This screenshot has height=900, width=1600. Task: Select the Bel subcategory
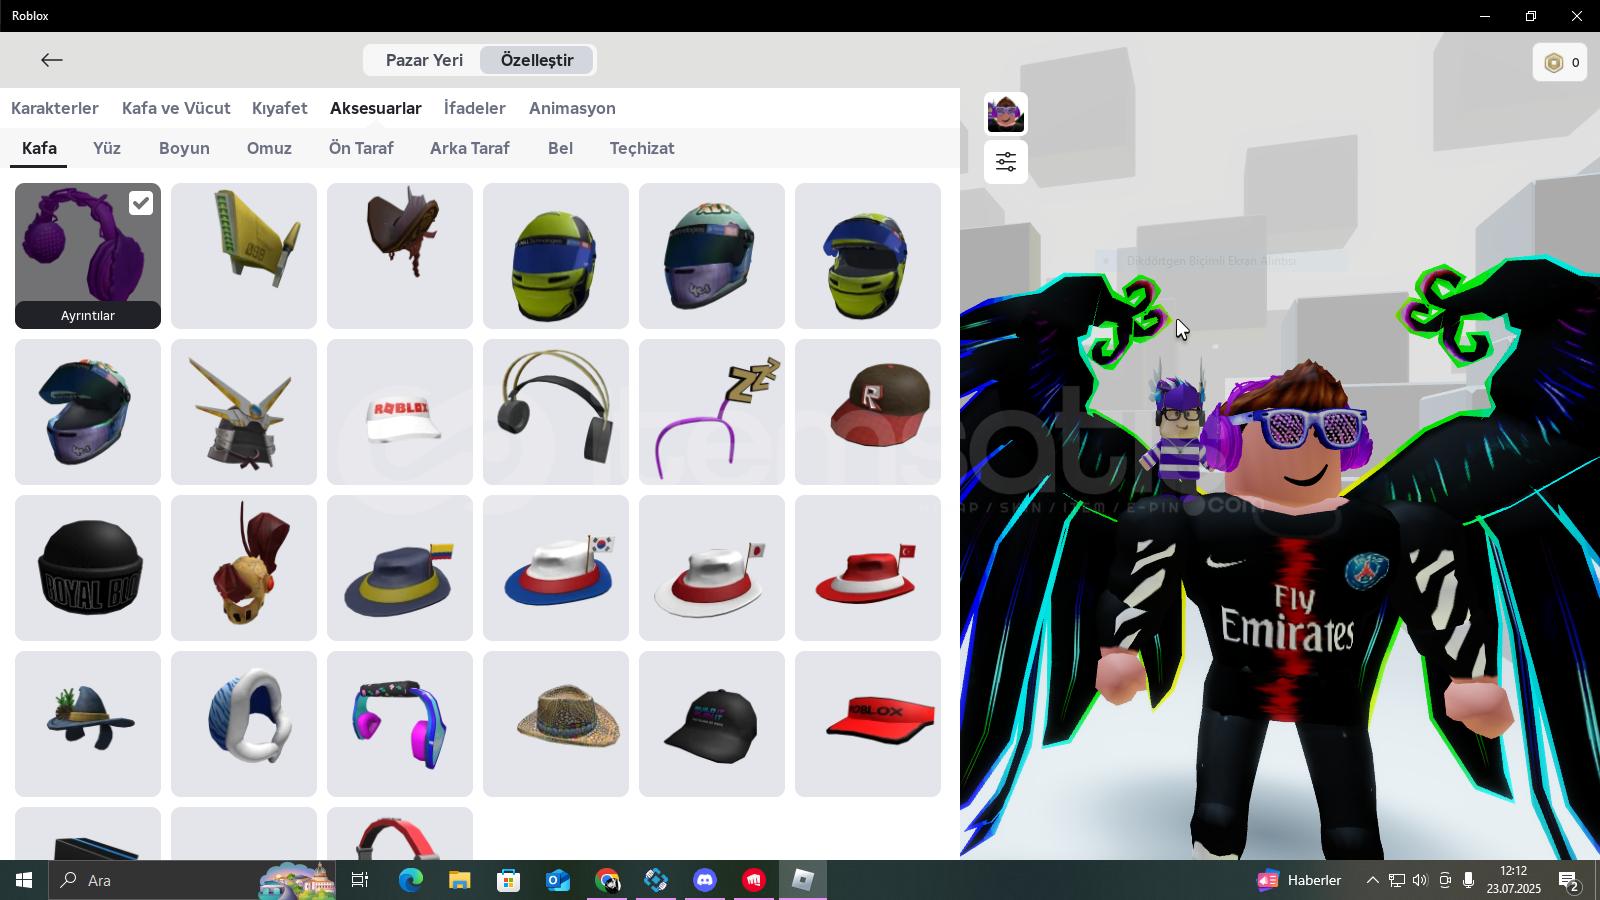point(560,148)
